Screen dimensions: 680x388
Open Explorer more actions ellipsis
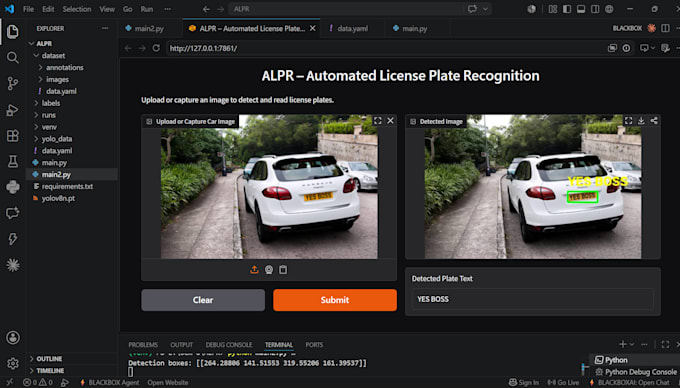[105, 28]
